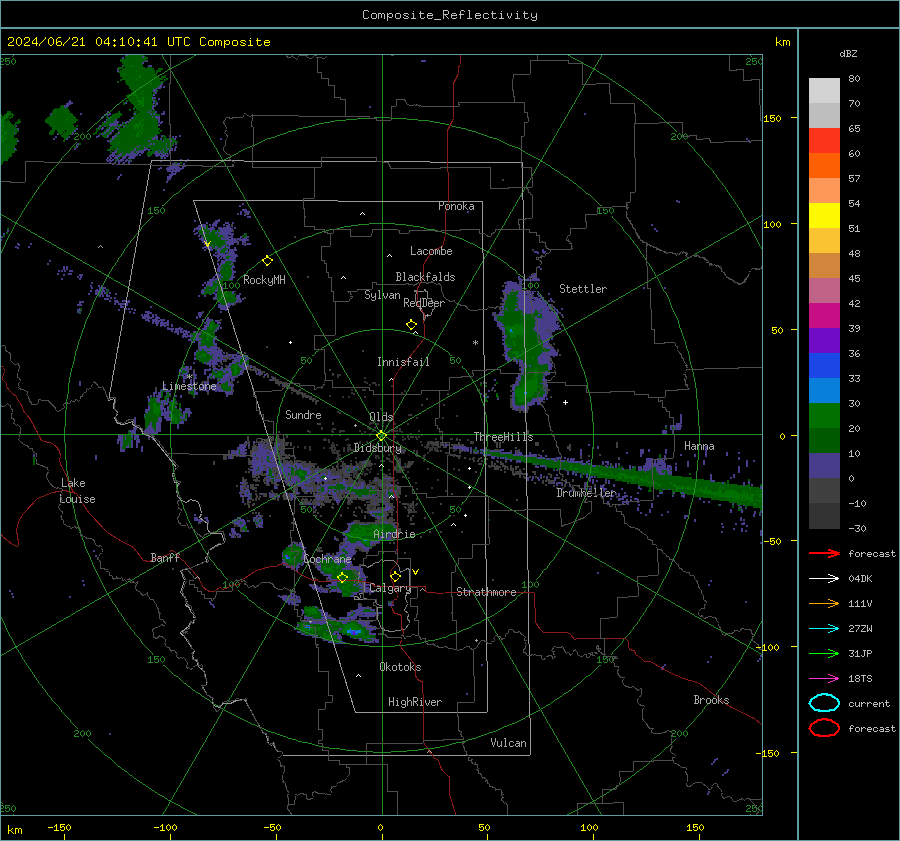Click the 36 dBZ purple color swatch

[x=824, y=340]
